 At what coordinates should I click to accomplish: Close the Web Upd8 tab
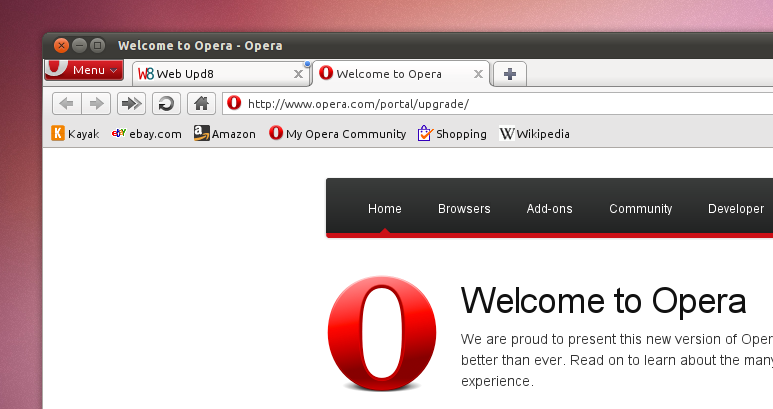[298, 74]
